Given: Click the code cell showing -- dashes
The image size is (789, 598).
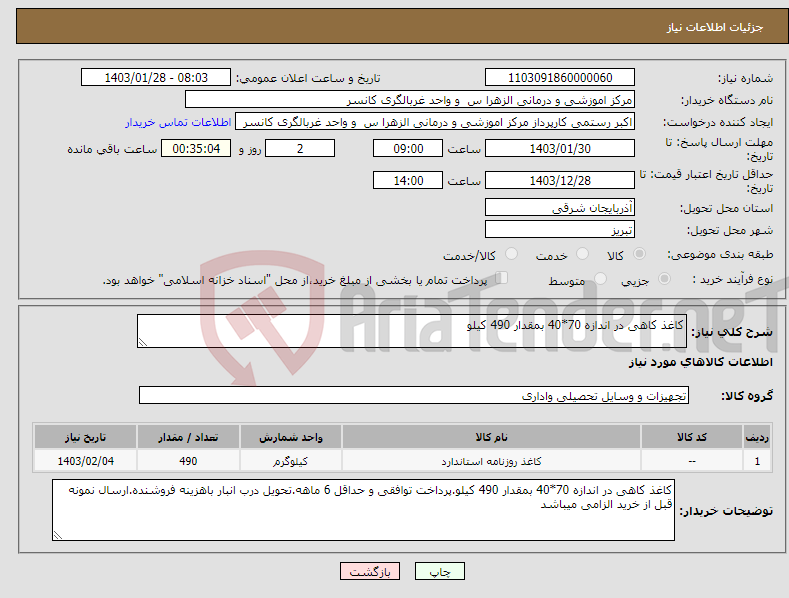Looking at the screenshot, I should (692, 461).
